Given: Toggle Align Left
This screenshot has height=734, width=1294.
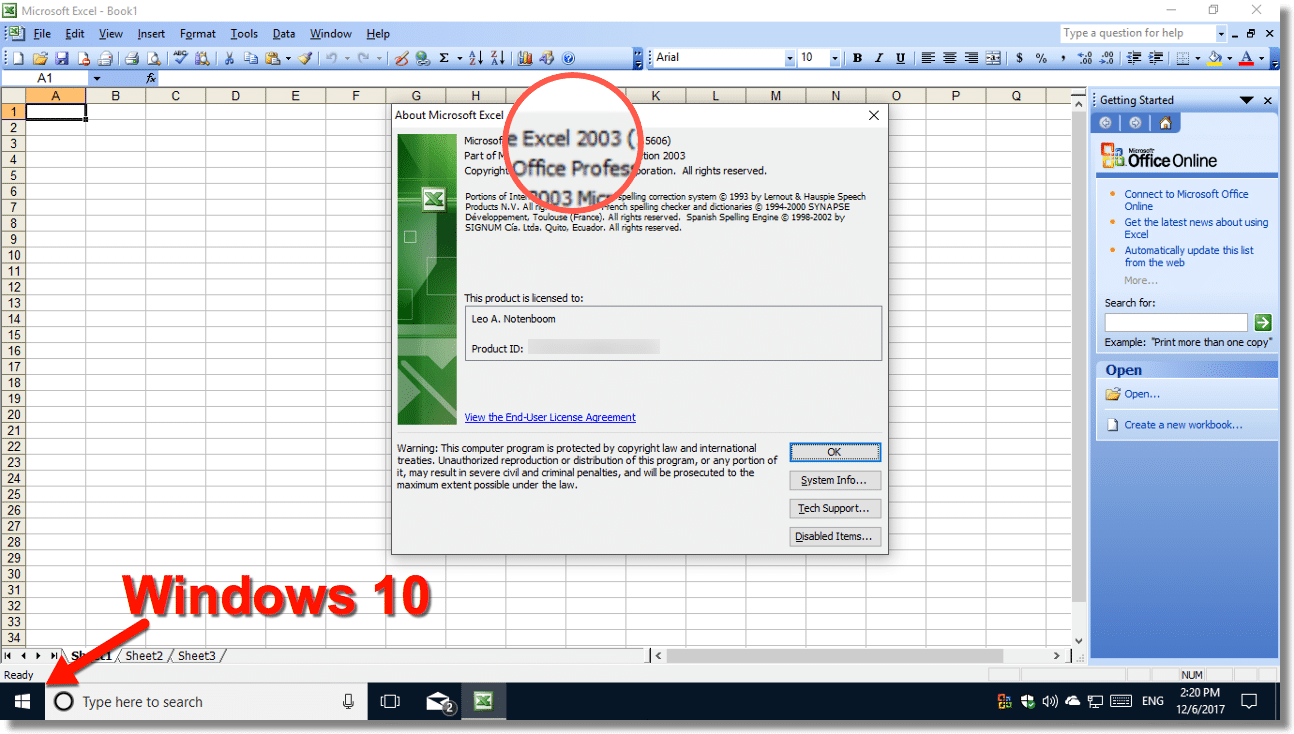Looking at the screenshot, I should pyautogui.click(x=928, y=58).
